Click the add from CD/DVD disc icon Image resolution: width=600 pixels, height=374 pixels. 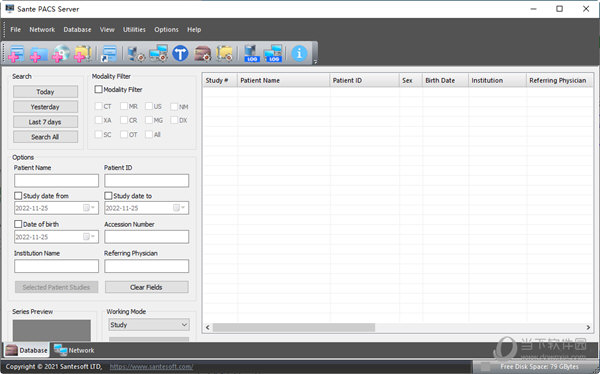61,53
